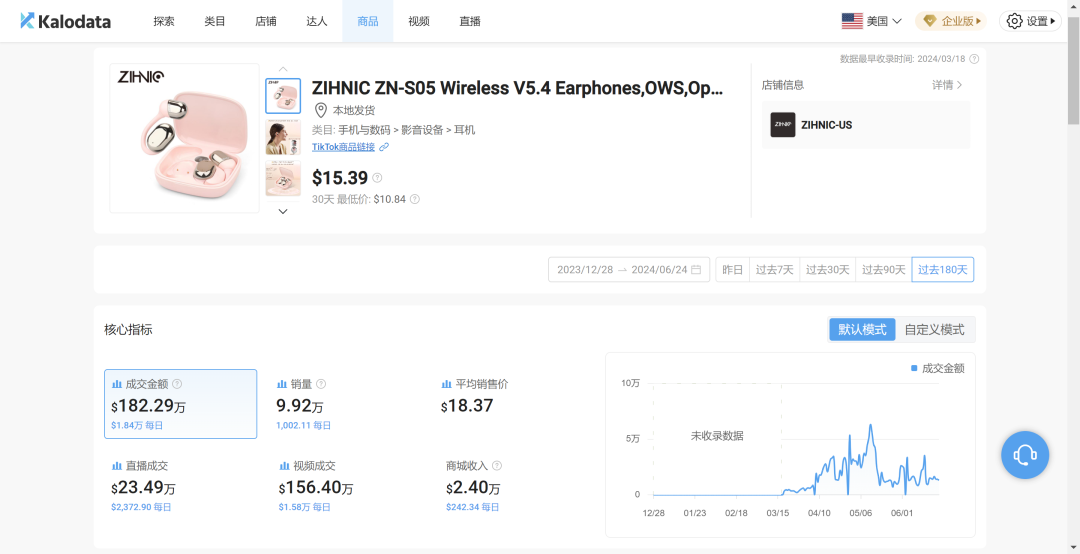Click the Kalodata logo
The width and height of the screenshot is (1080, 554).
[65, 21]
